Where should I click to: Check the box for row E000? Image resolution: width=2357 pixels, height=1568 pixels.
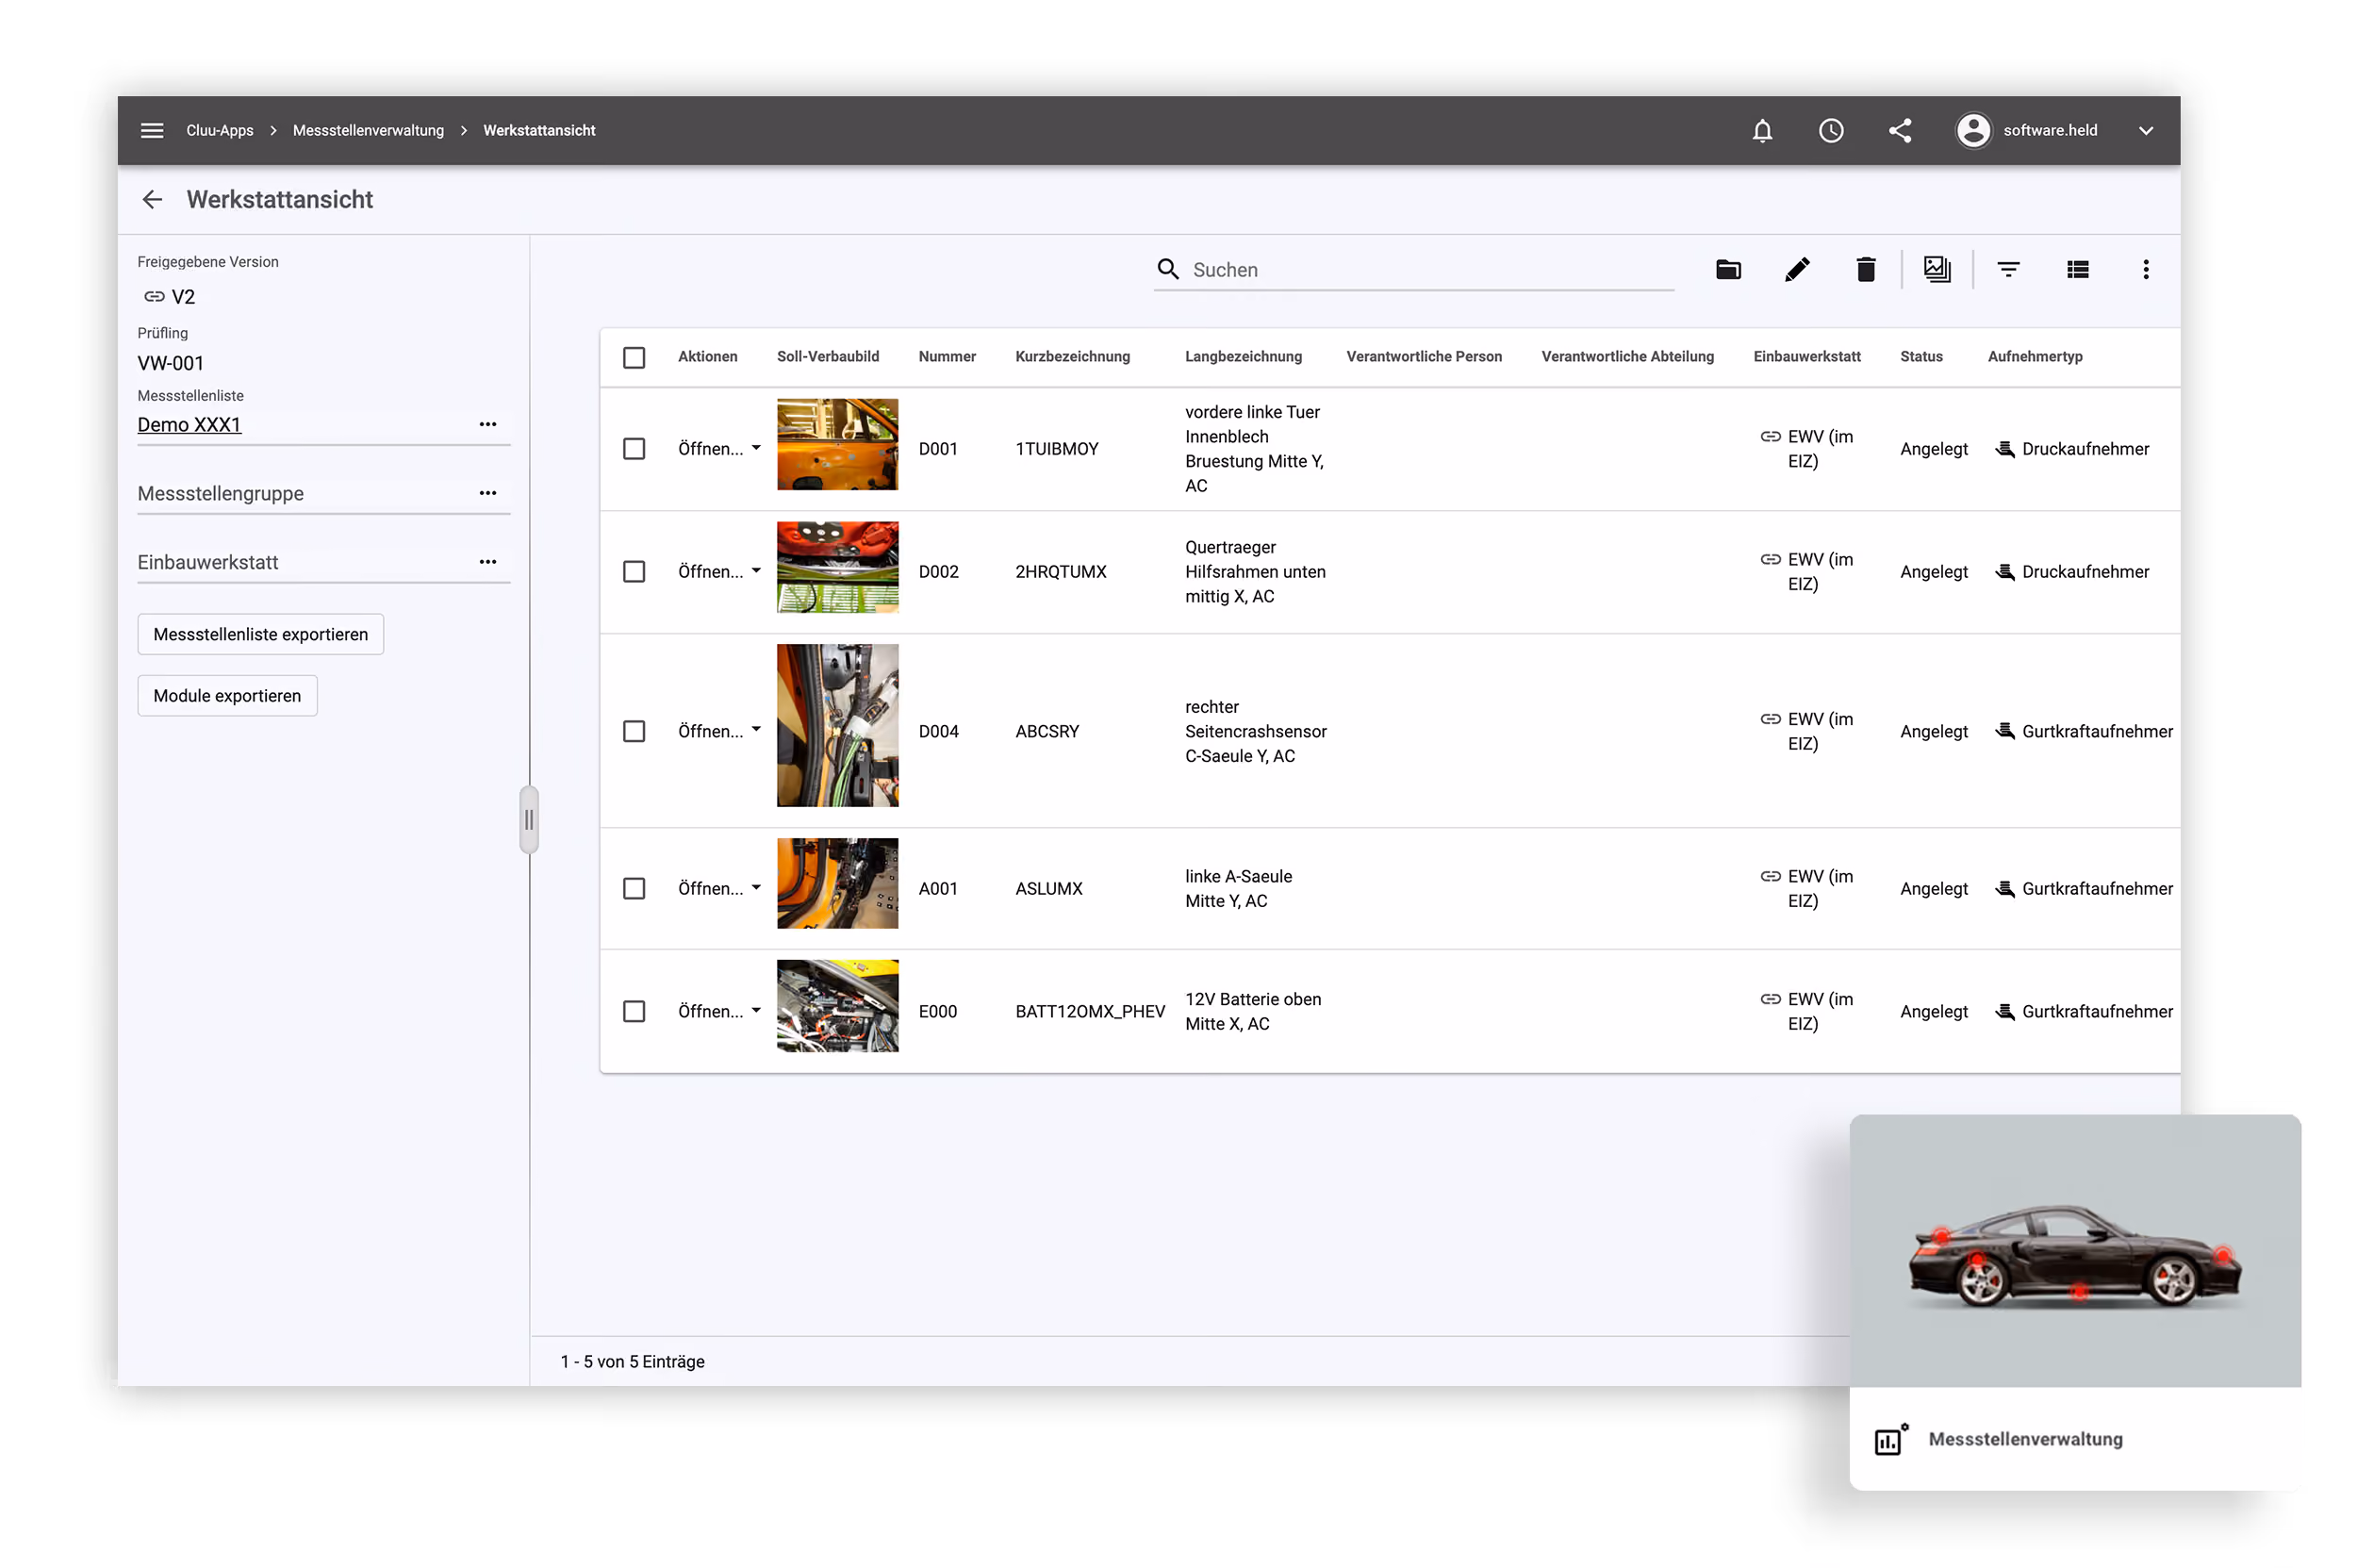coord(634,1011)
